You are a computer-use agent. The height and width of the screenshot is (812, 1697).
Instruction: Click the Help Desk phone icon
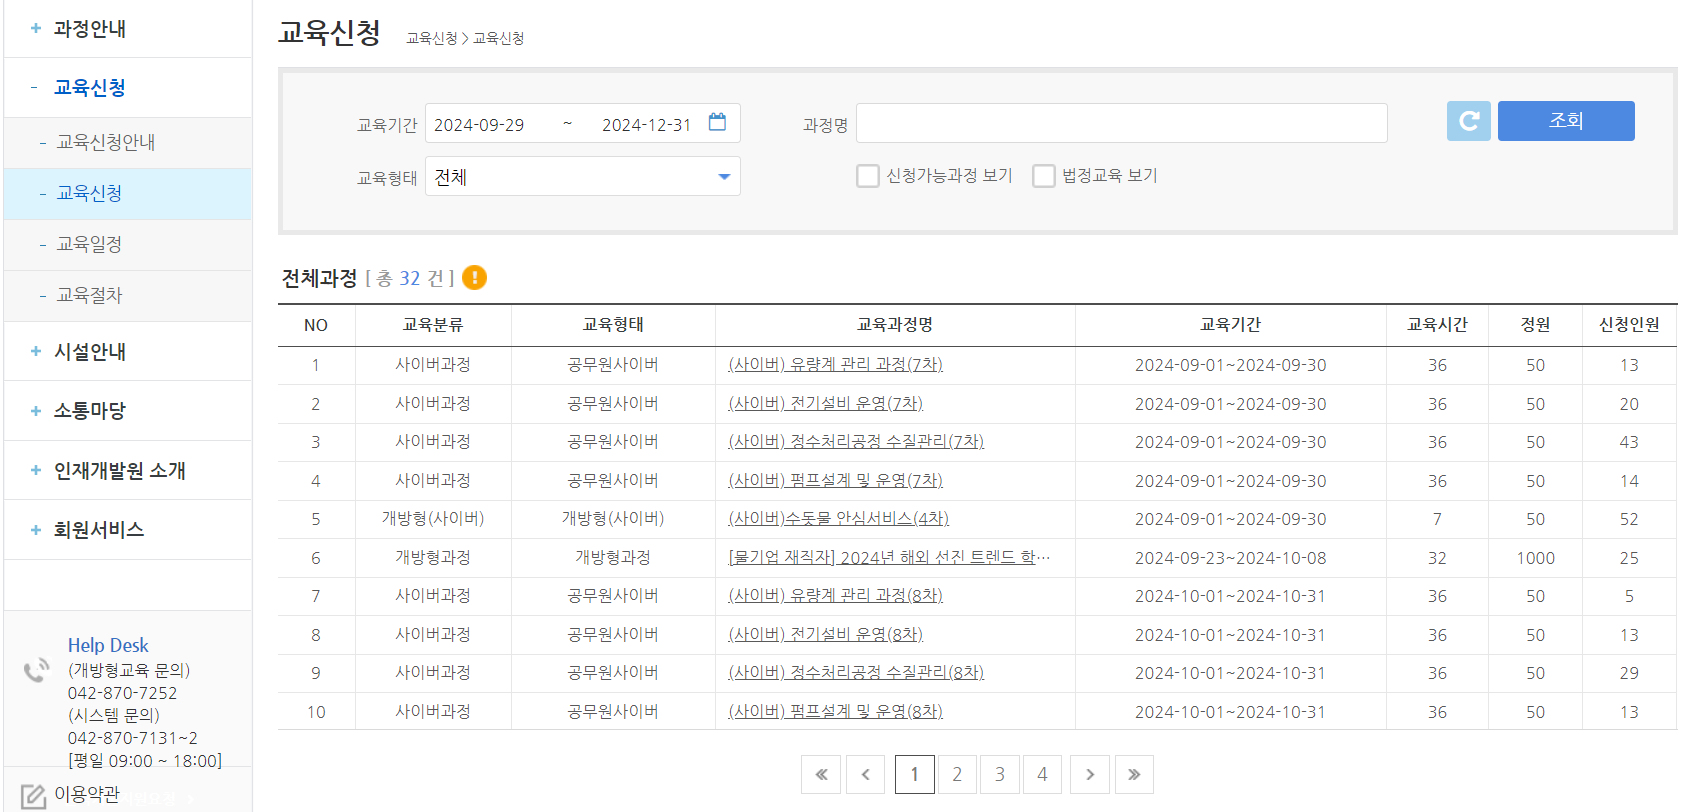click(x=37, y=669)
